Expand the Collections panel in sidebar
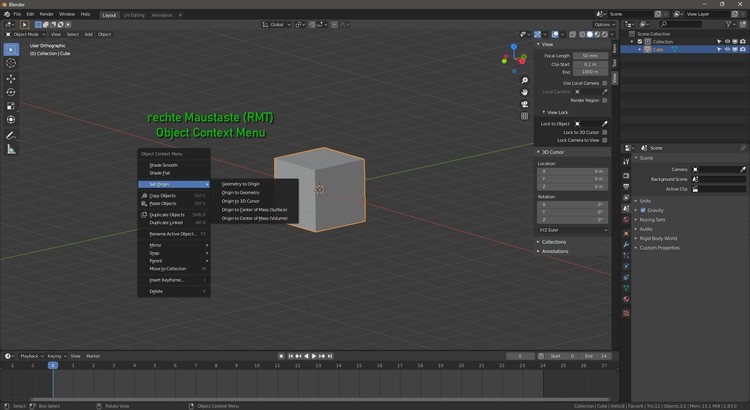 tap(553, 242)
